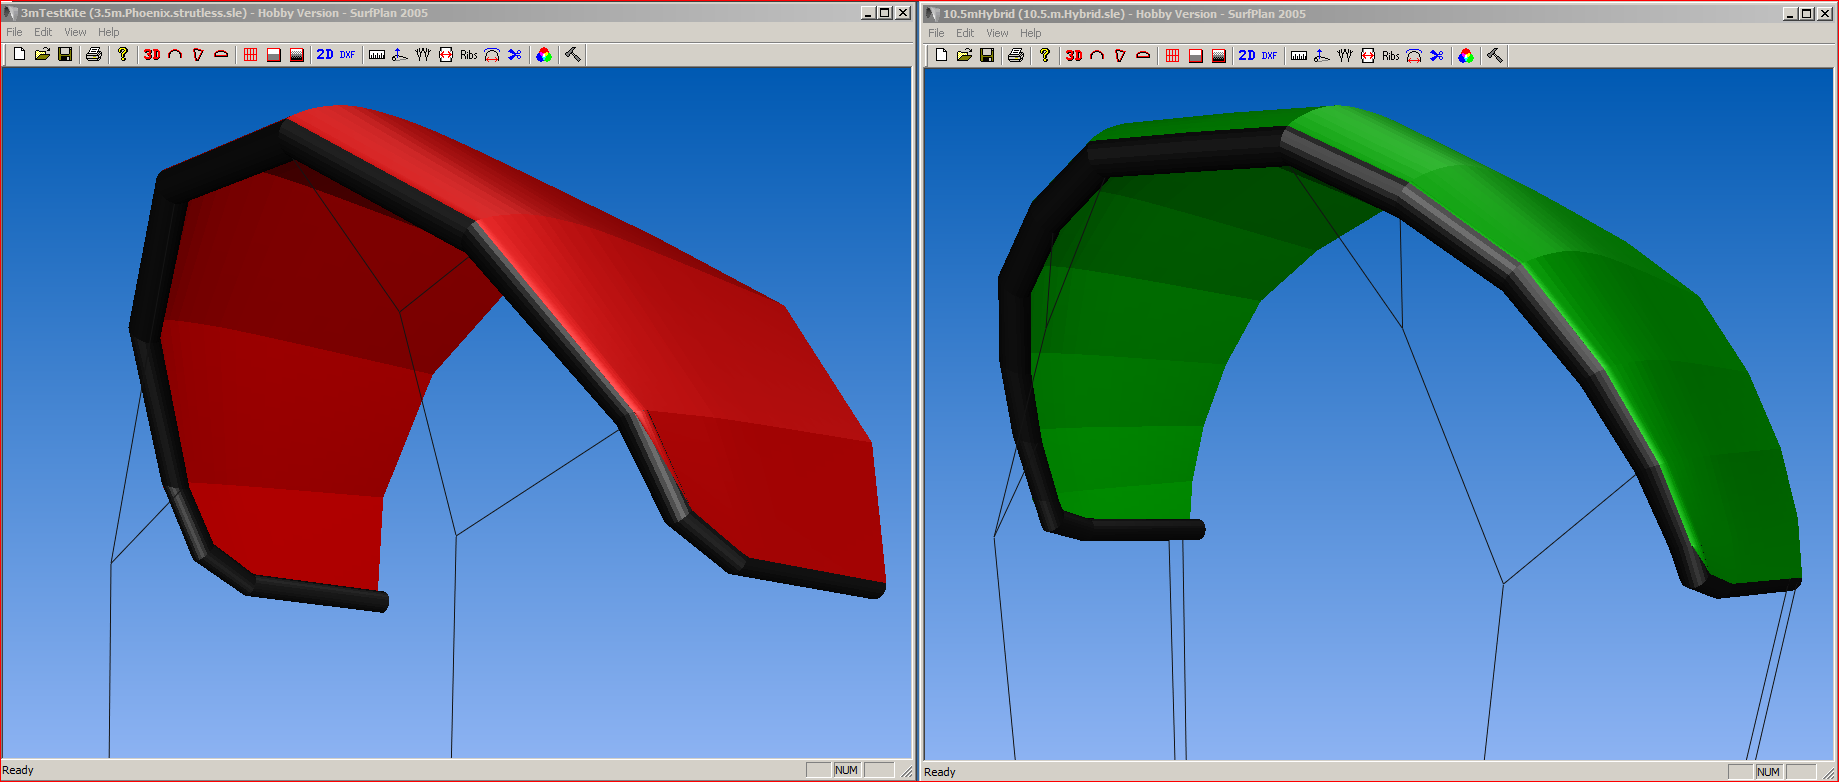Screen dimensions: 1839x782
Task: Click the red arc front-view icon in 10.5mHybrid
Action: [x=1097, y=56]
